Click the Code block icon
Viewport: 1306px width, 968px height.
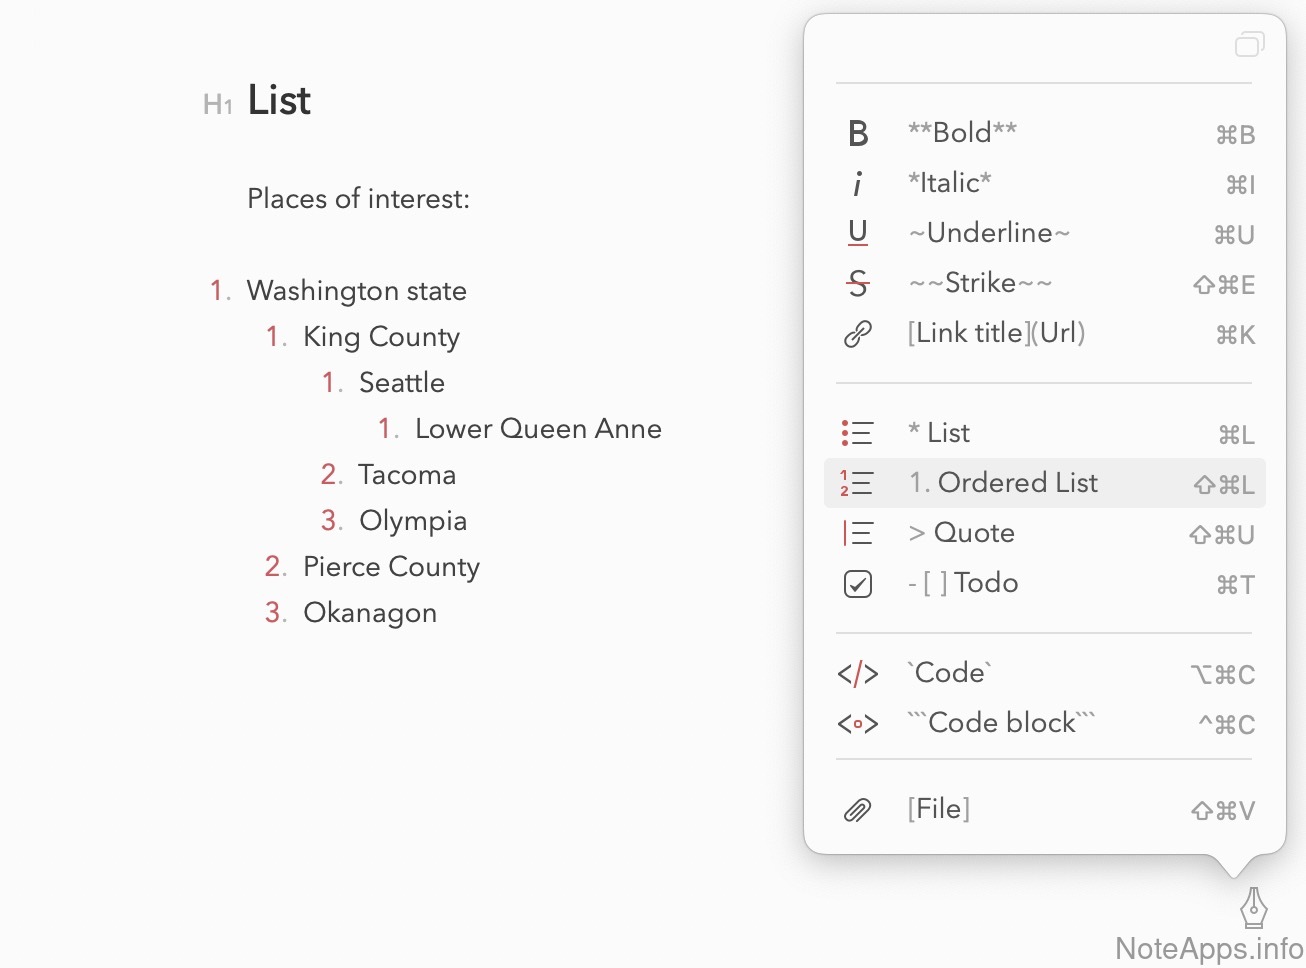coord(858,723)
